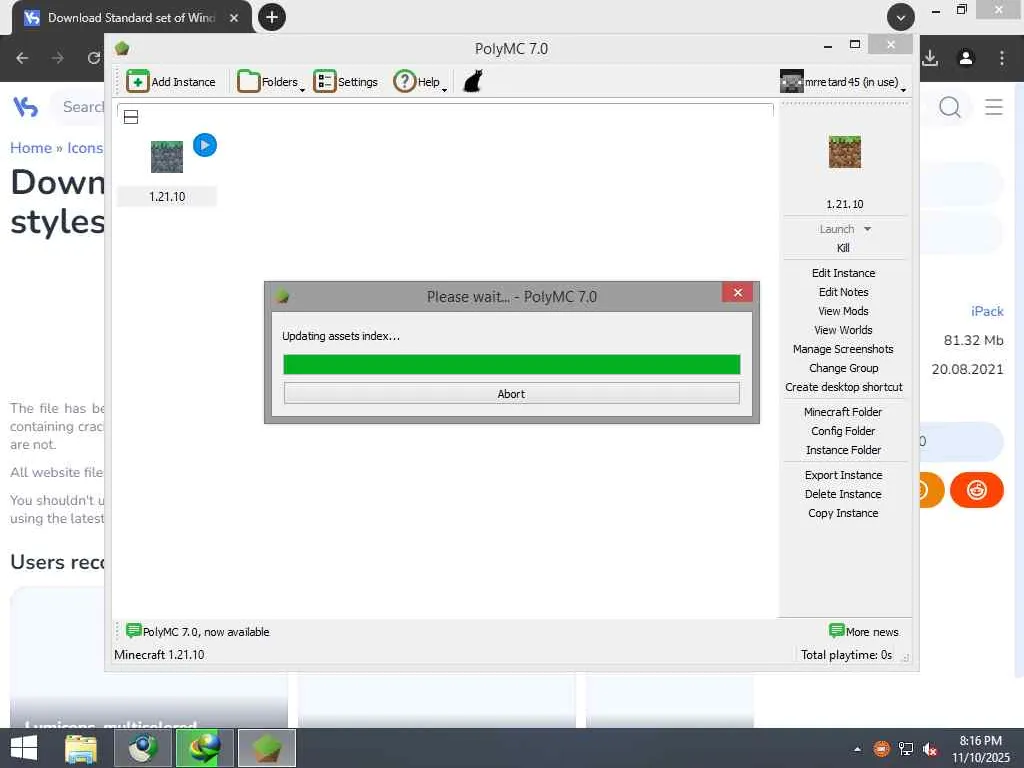Open the Folders toolbar menu
The image size is (1024, 768).
point(270,82)
